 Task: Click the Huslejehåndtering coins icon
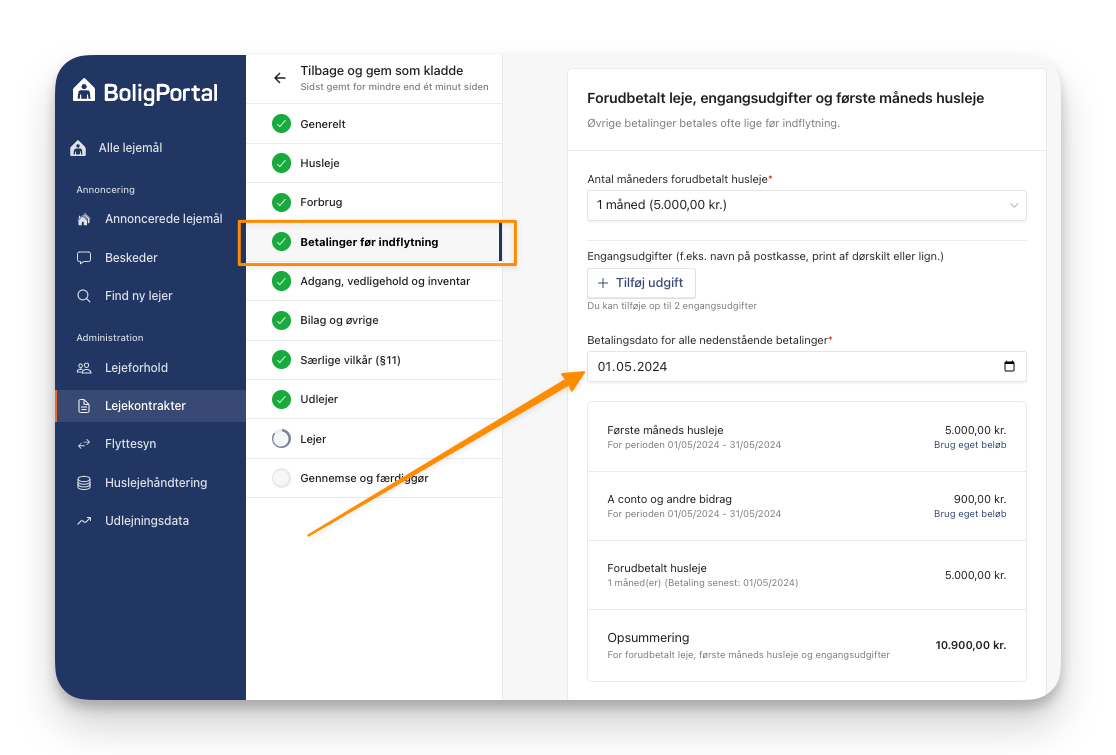[84, 482]
